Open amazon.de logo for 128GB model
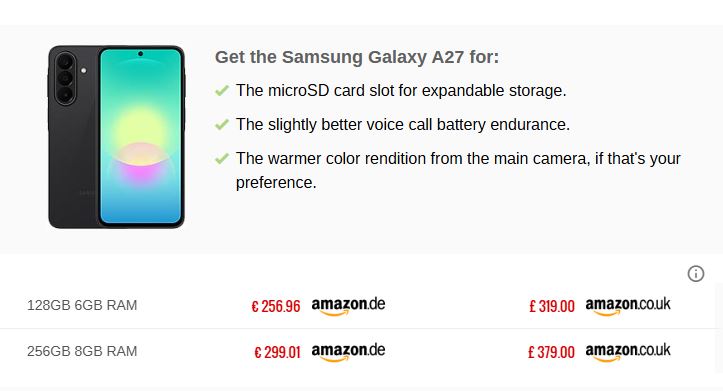723x391 pixels. [348, 306]
